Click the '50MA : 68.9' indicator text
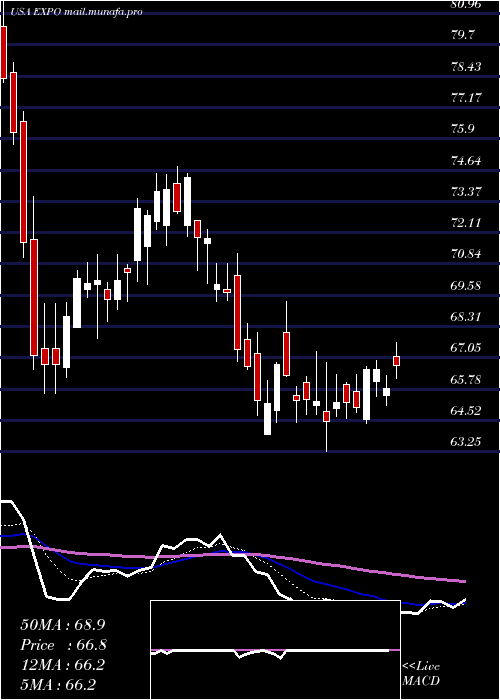 point(62,625)
